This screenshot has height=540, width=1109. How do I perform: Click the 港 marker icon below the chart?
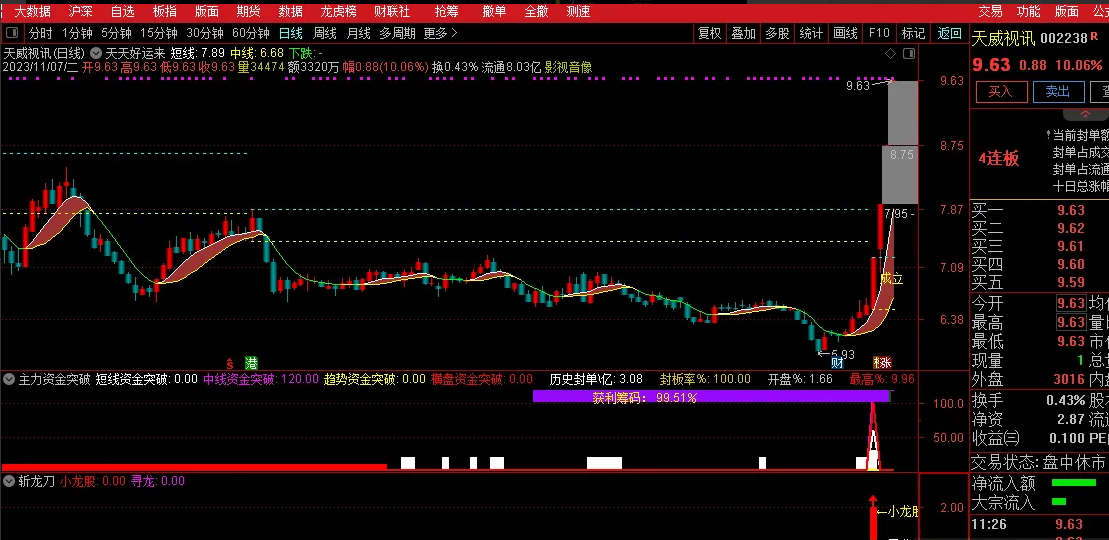(252, 362)
